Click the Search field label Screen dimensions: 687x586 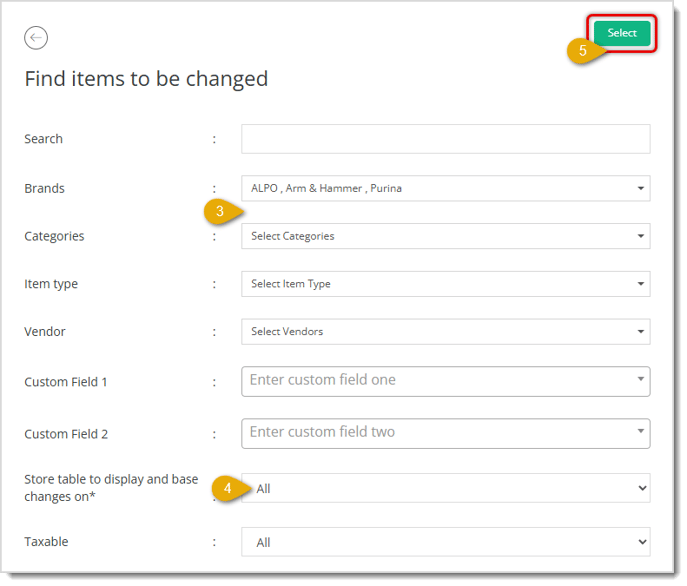[x=44, y=140]
